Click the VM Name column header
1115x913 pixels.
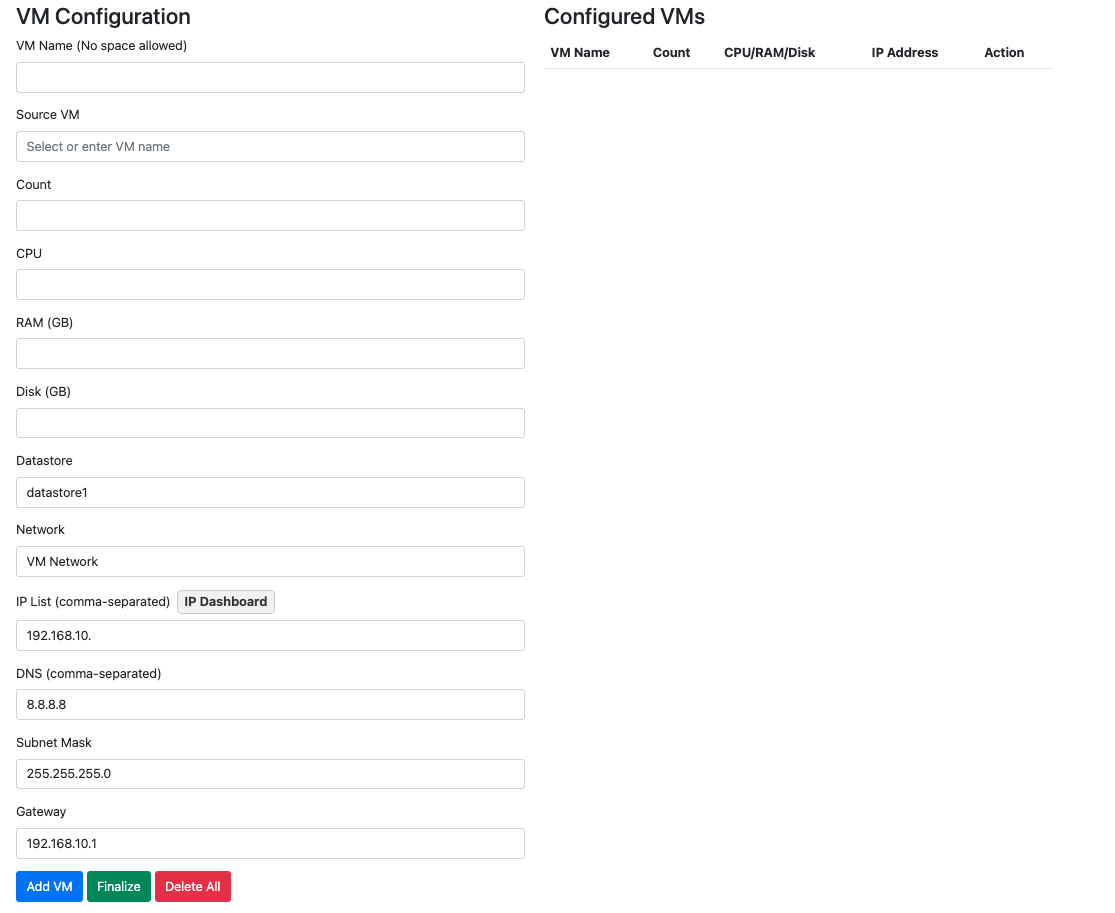coord(580,53)
